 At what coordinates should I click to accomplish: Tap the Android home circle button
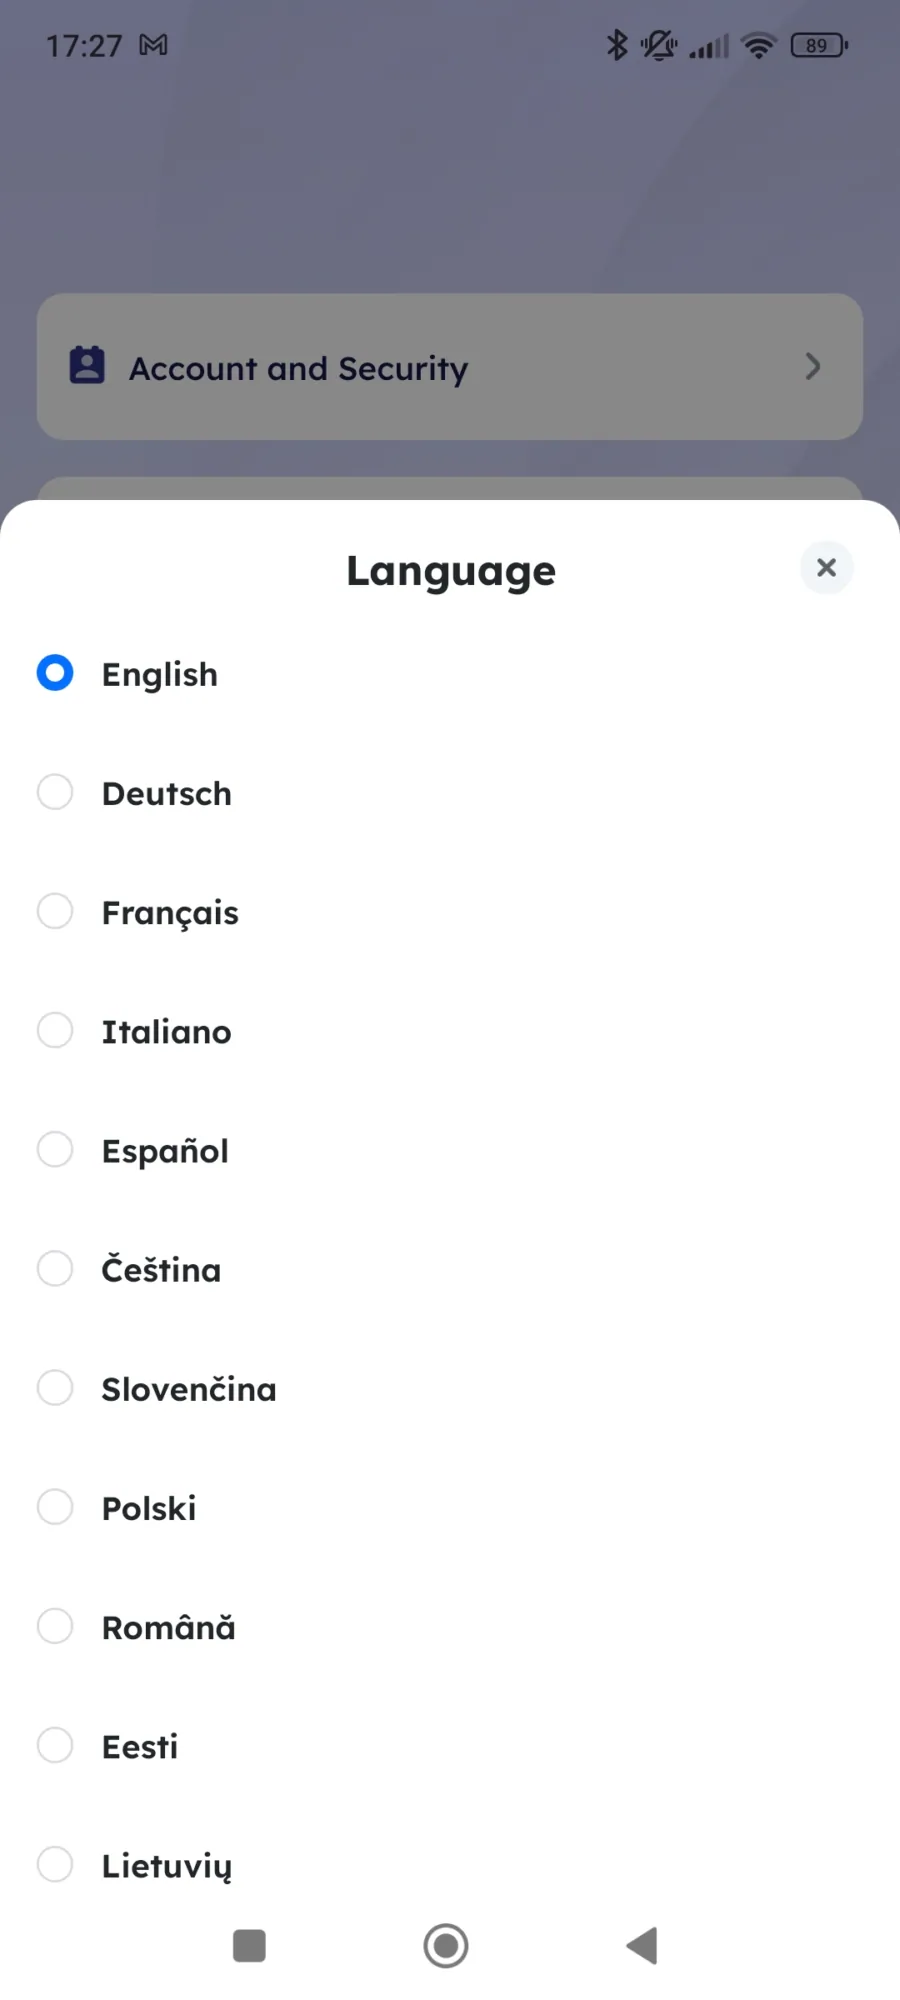click(446, 1946)
